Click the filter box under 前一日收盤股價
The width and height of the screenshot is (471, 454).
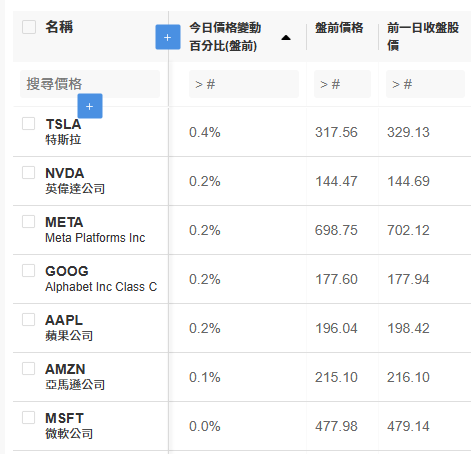[x=425, y=84]
